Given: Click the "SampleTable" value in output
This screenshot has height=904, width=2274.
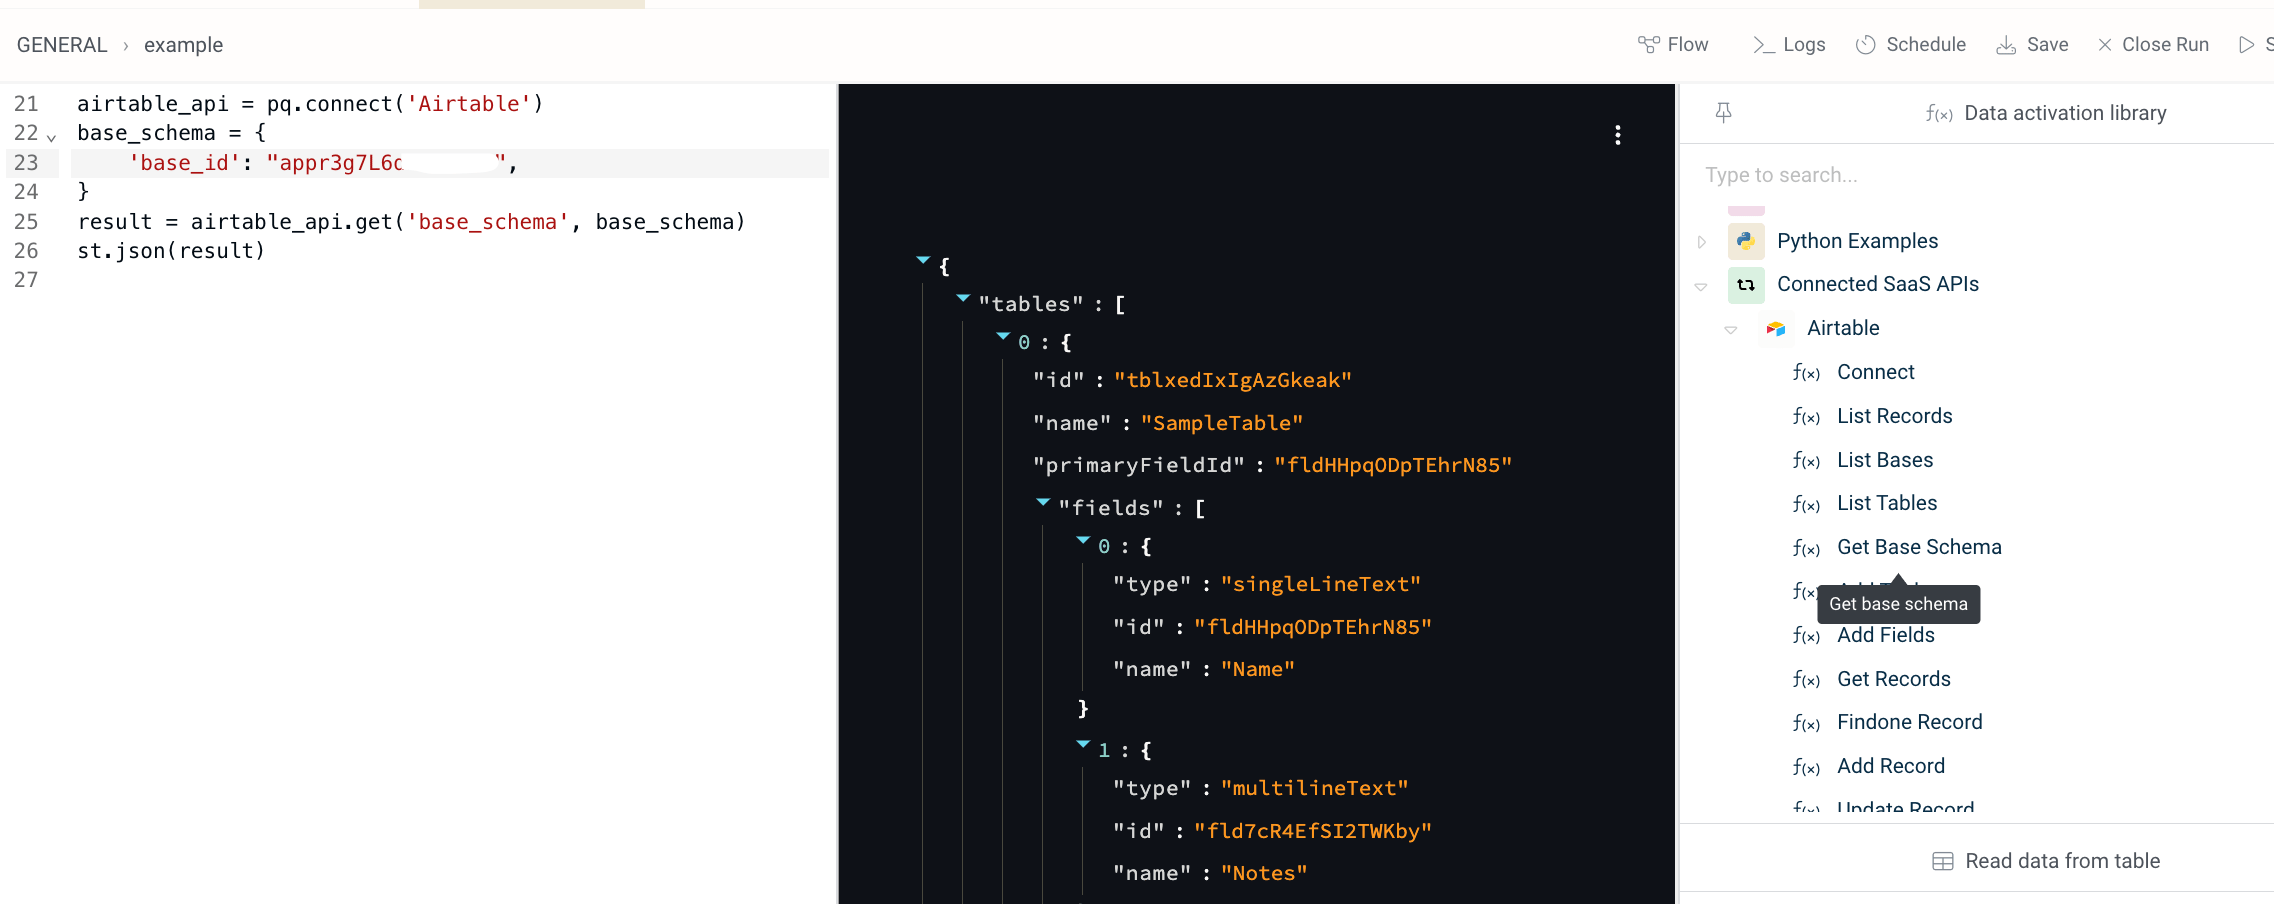Looking at the screenshot, I should (1222, 423).
